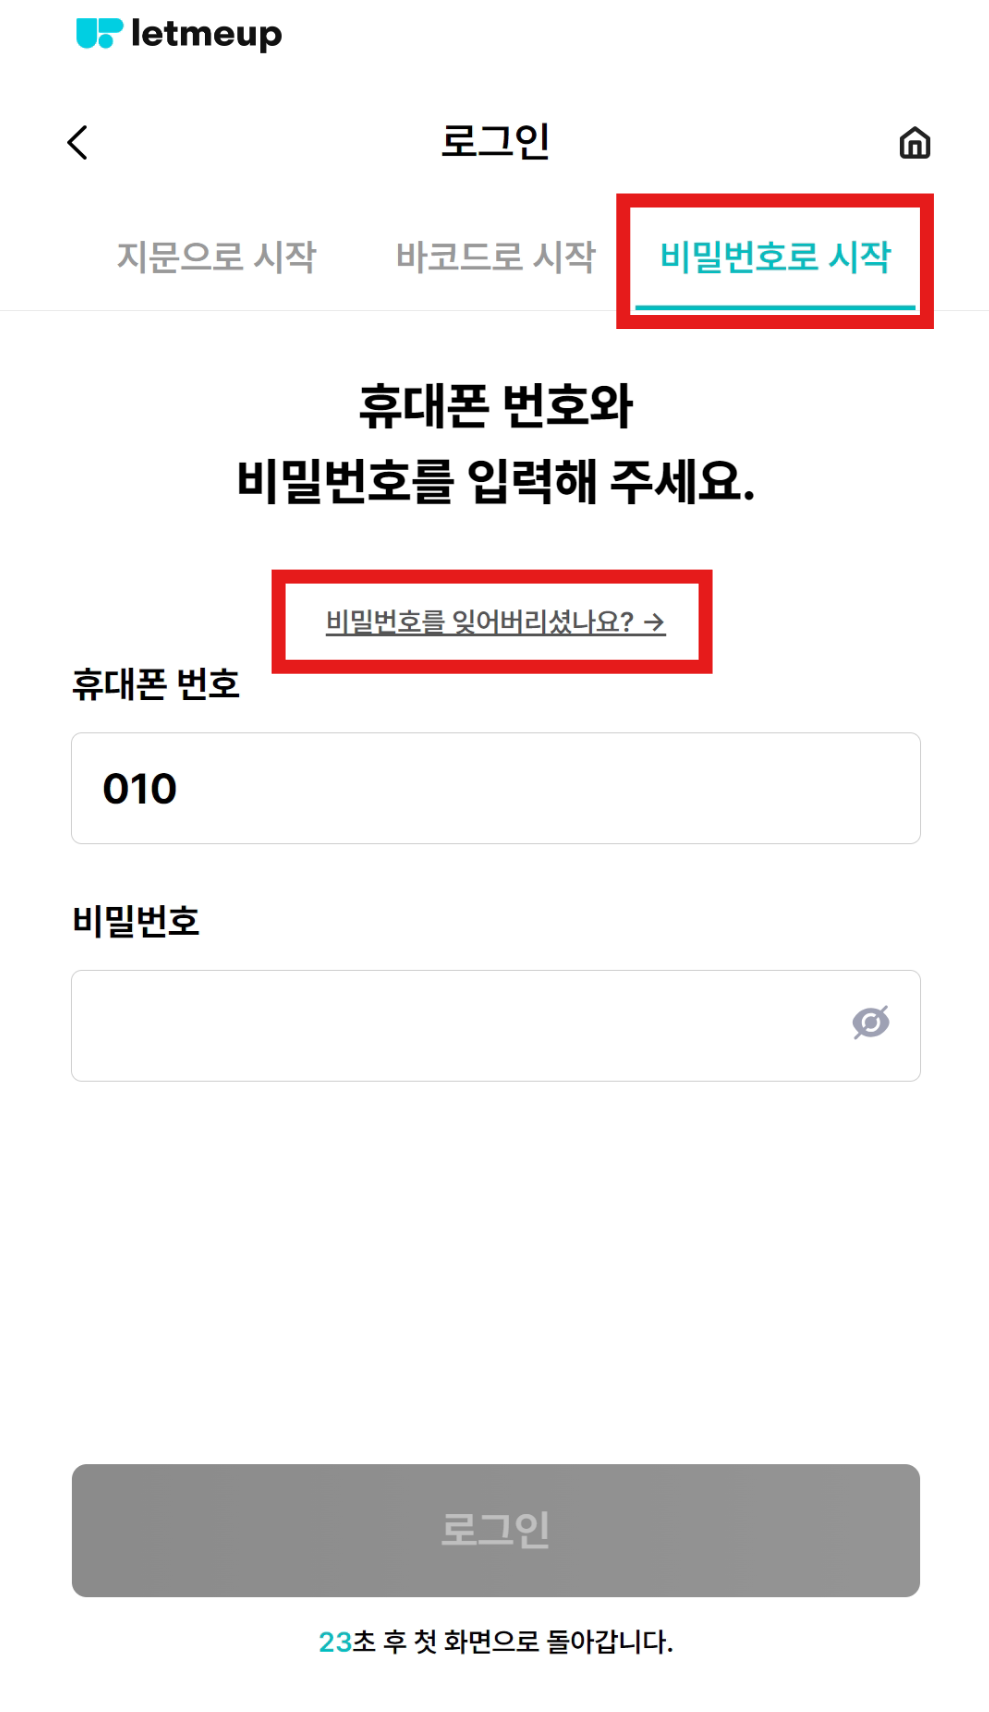
Task: Click the countdown message below login button
Action: pyautogui.click(x=495, y=1641)
